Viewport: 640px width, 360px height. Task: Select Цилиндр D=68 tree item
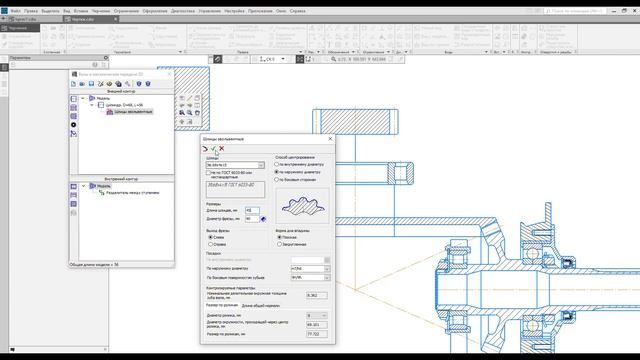click(x=124, y=105)
